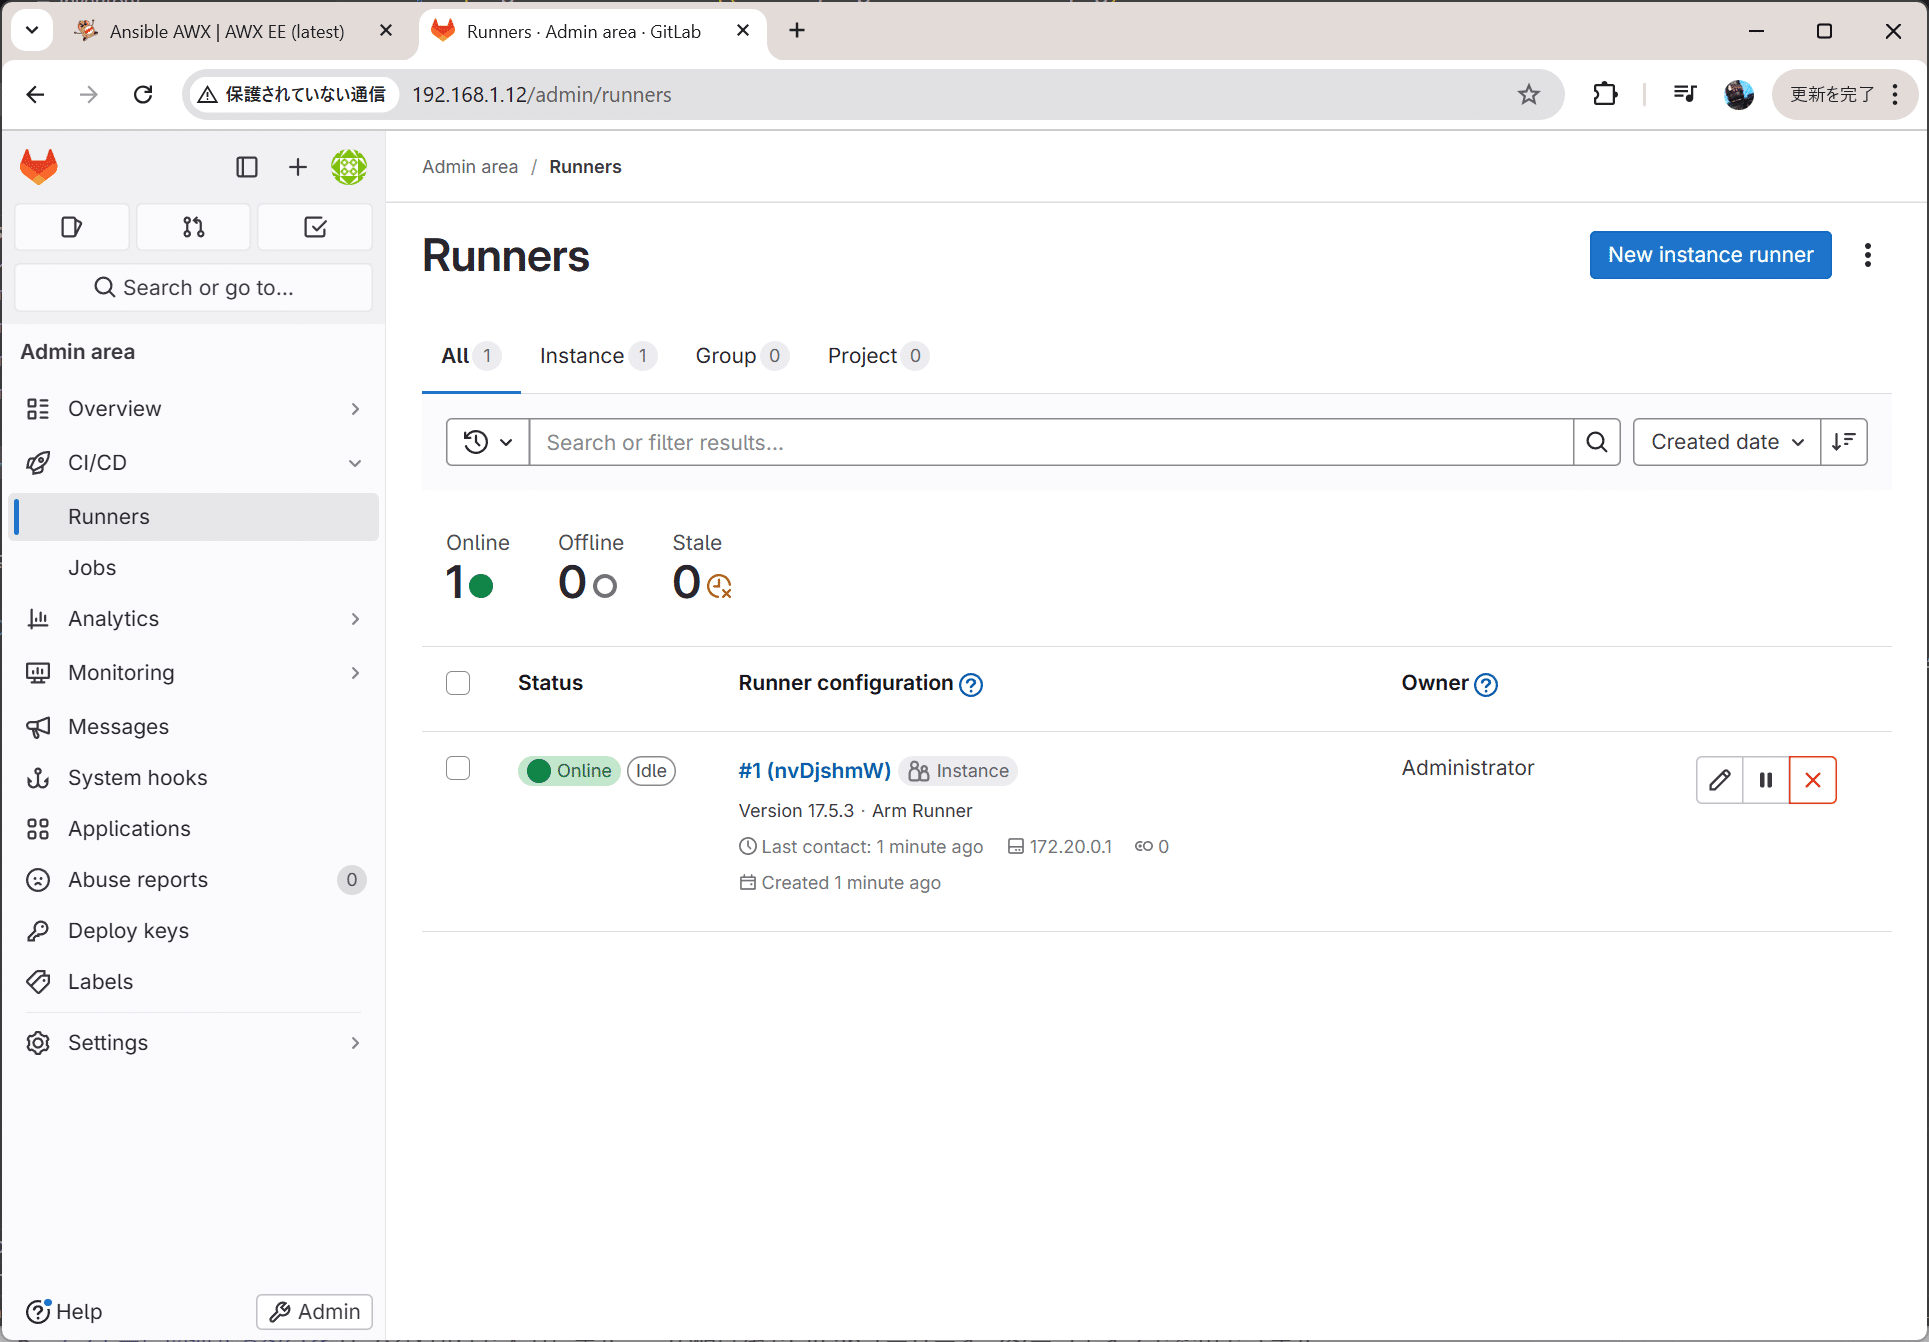Create new item with the plus icon
Image resolution: width=1929 pixels, height=1342 pixels.
(297, 167)
